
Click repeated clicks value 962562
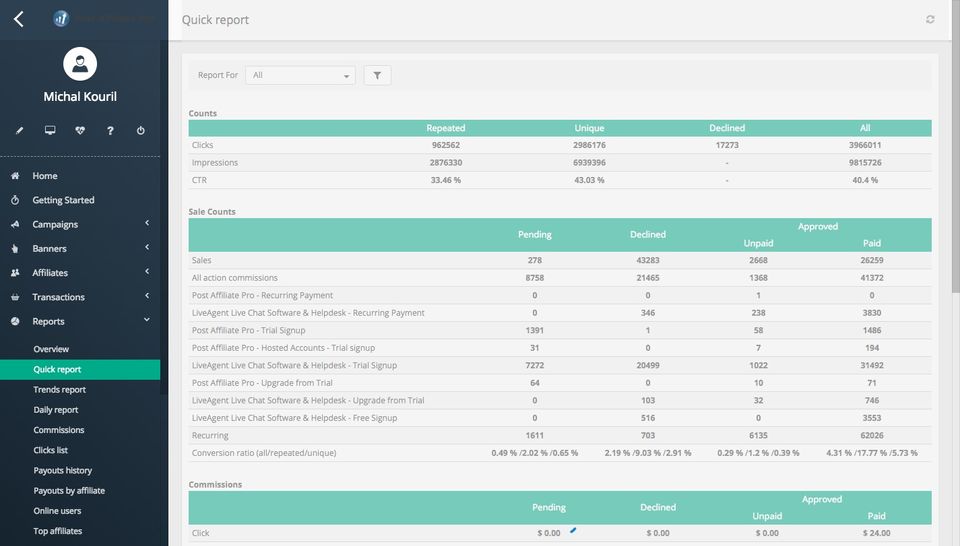tap(446, 145)
